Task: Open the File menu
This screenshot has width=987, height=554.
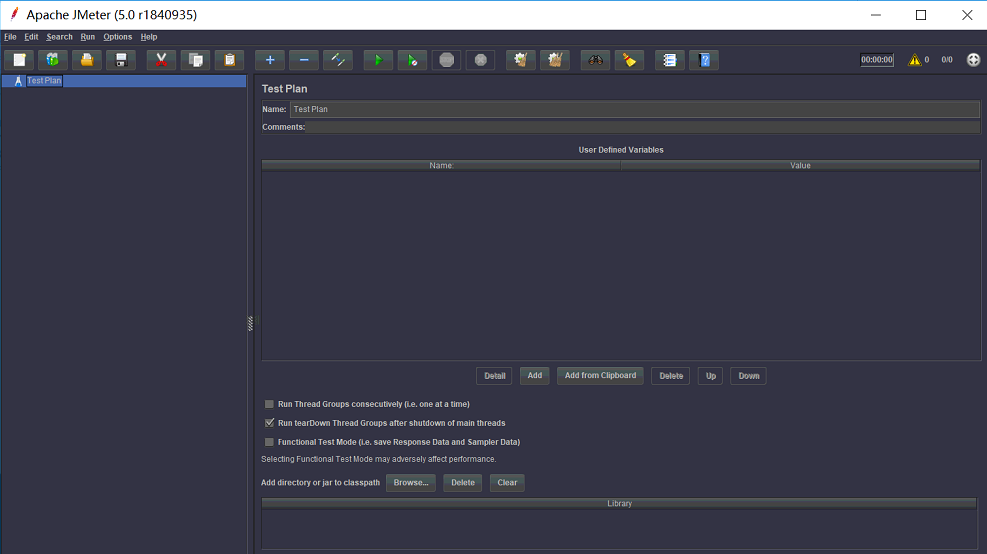Action: pos(10,37)
